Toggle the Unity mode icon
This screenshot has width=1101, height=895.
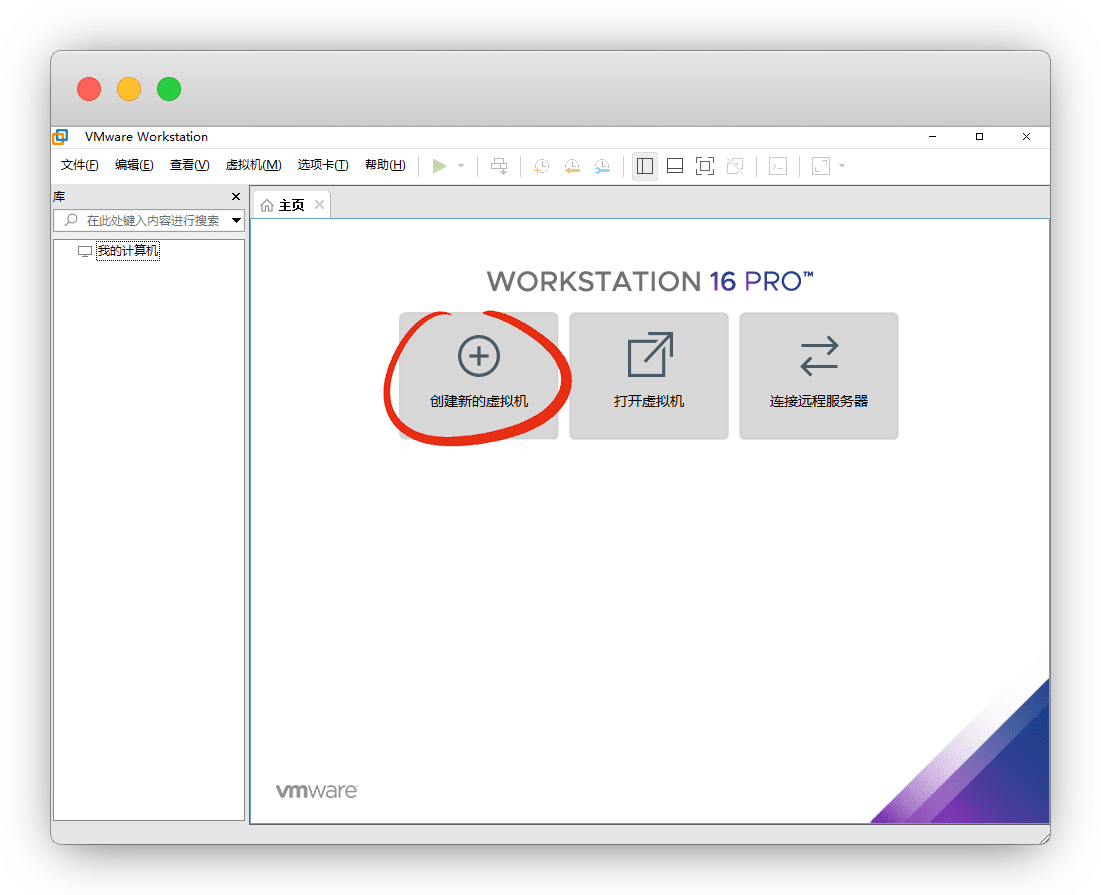[x=735, y=166]
